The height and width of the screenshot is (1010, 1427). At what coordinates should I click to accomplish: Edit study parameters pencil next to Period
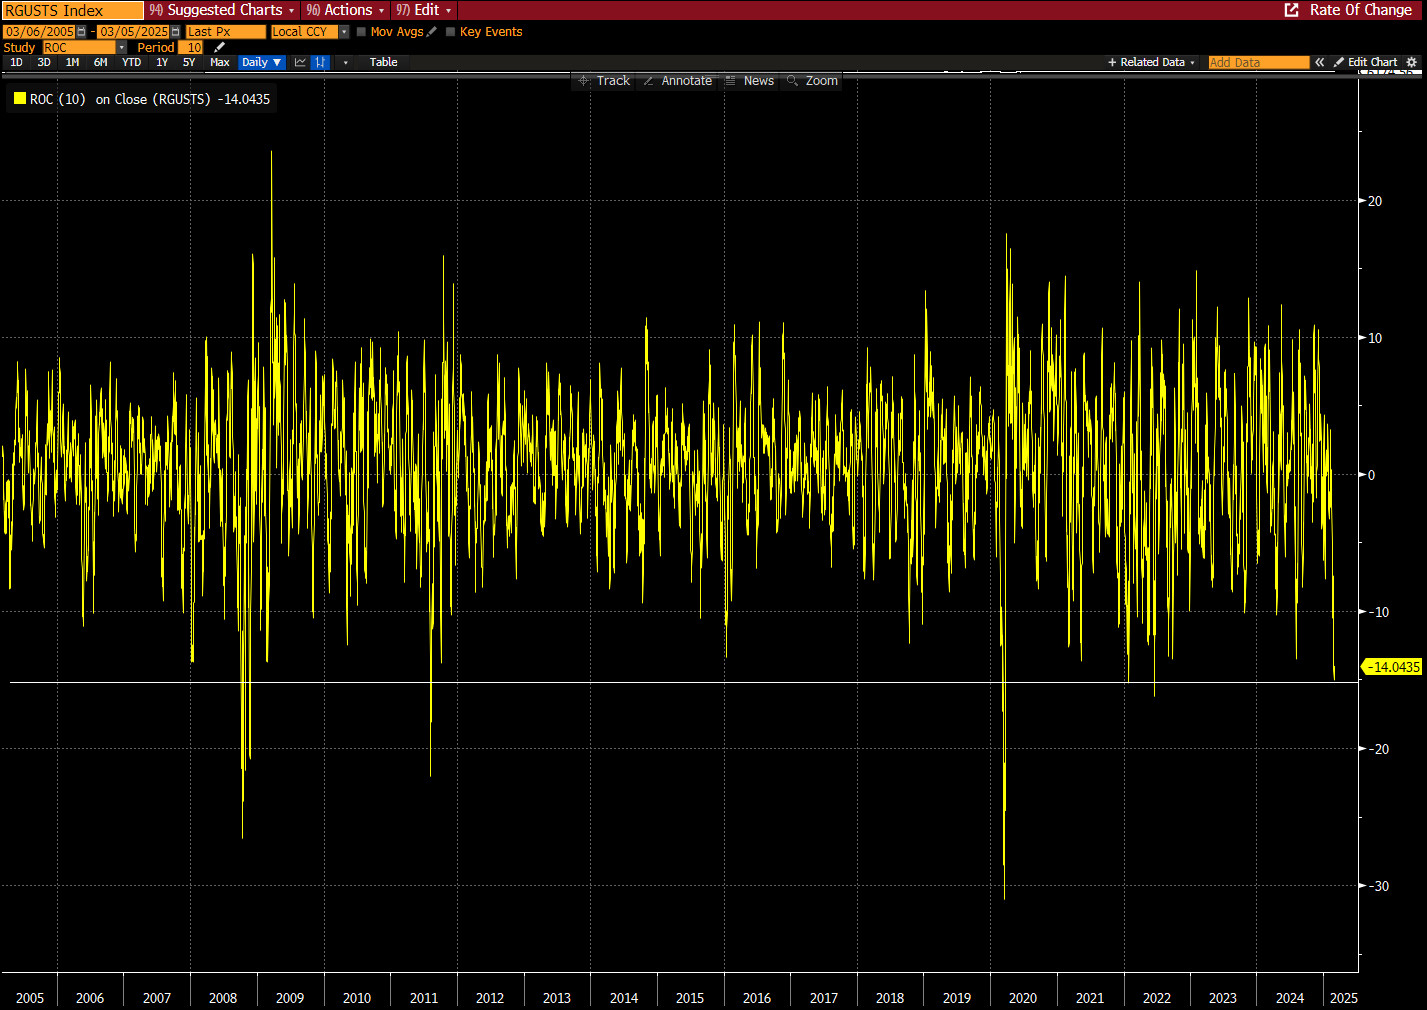220,47
